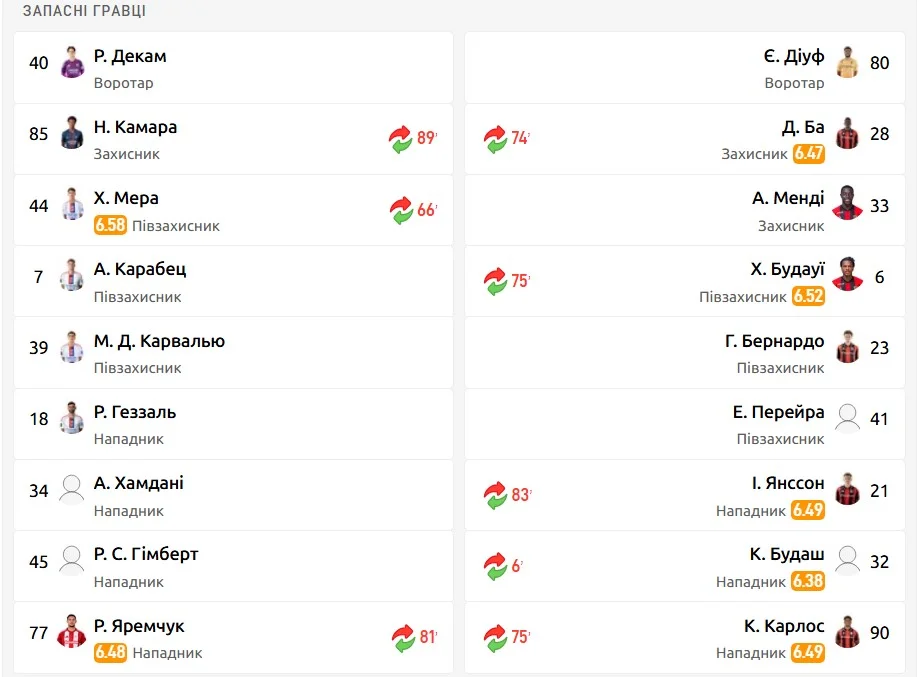Click substitution icon at 89' for Н. Камара
The image size is (919, 677).
tap(401, 139)
